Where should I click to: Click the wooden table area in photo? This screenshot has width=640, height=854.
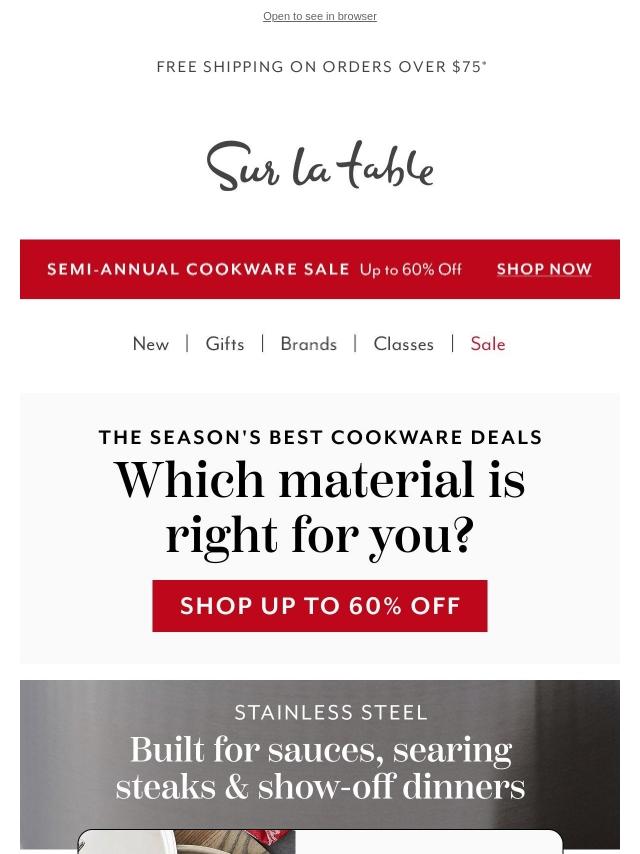(x=215, y=844)
